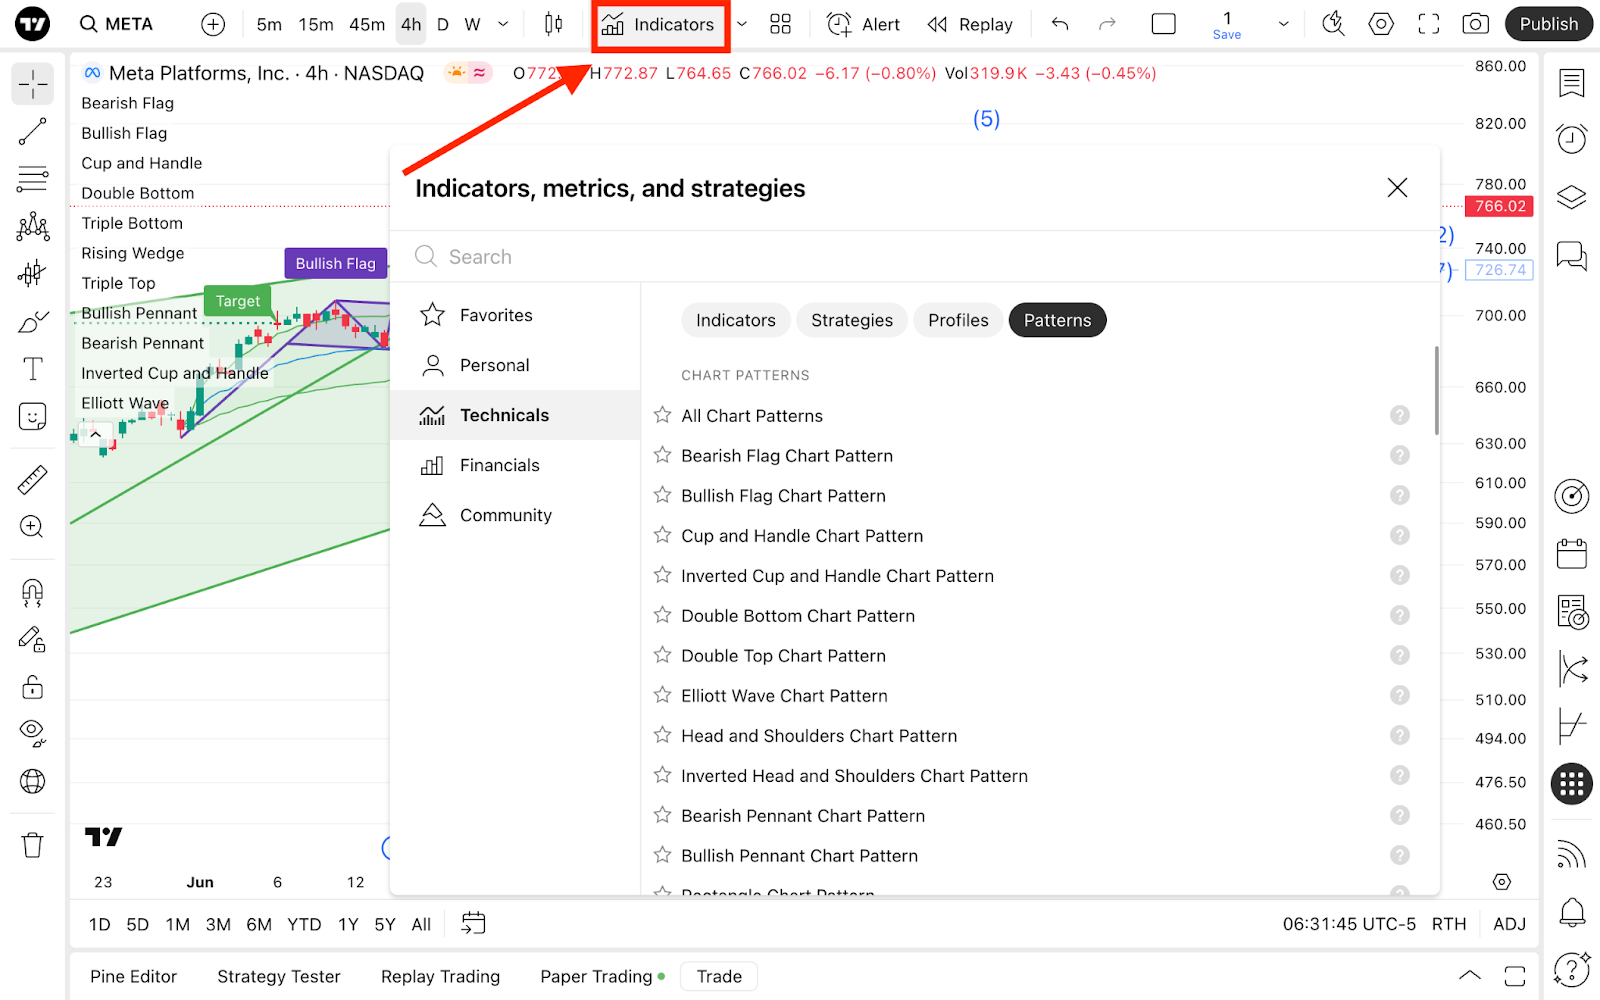Open the chart patterns drawing tool group
The image size is (1600, 1000).
coord(32,226)
